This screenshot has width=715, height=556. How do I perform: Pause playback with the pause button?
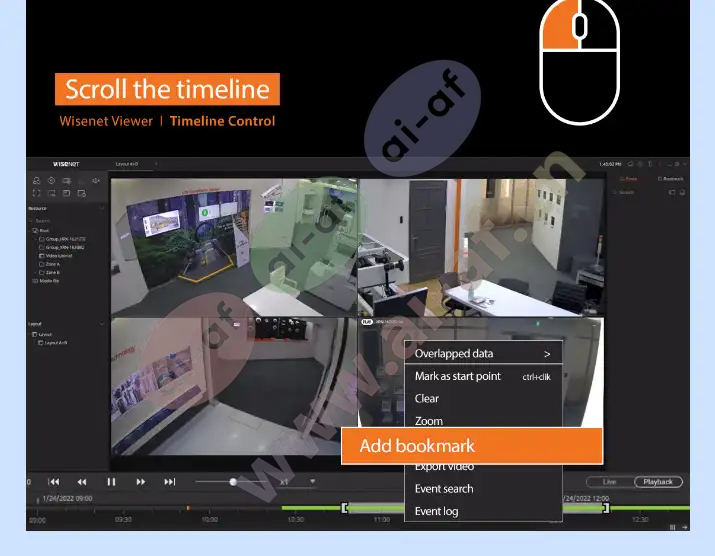111,482
